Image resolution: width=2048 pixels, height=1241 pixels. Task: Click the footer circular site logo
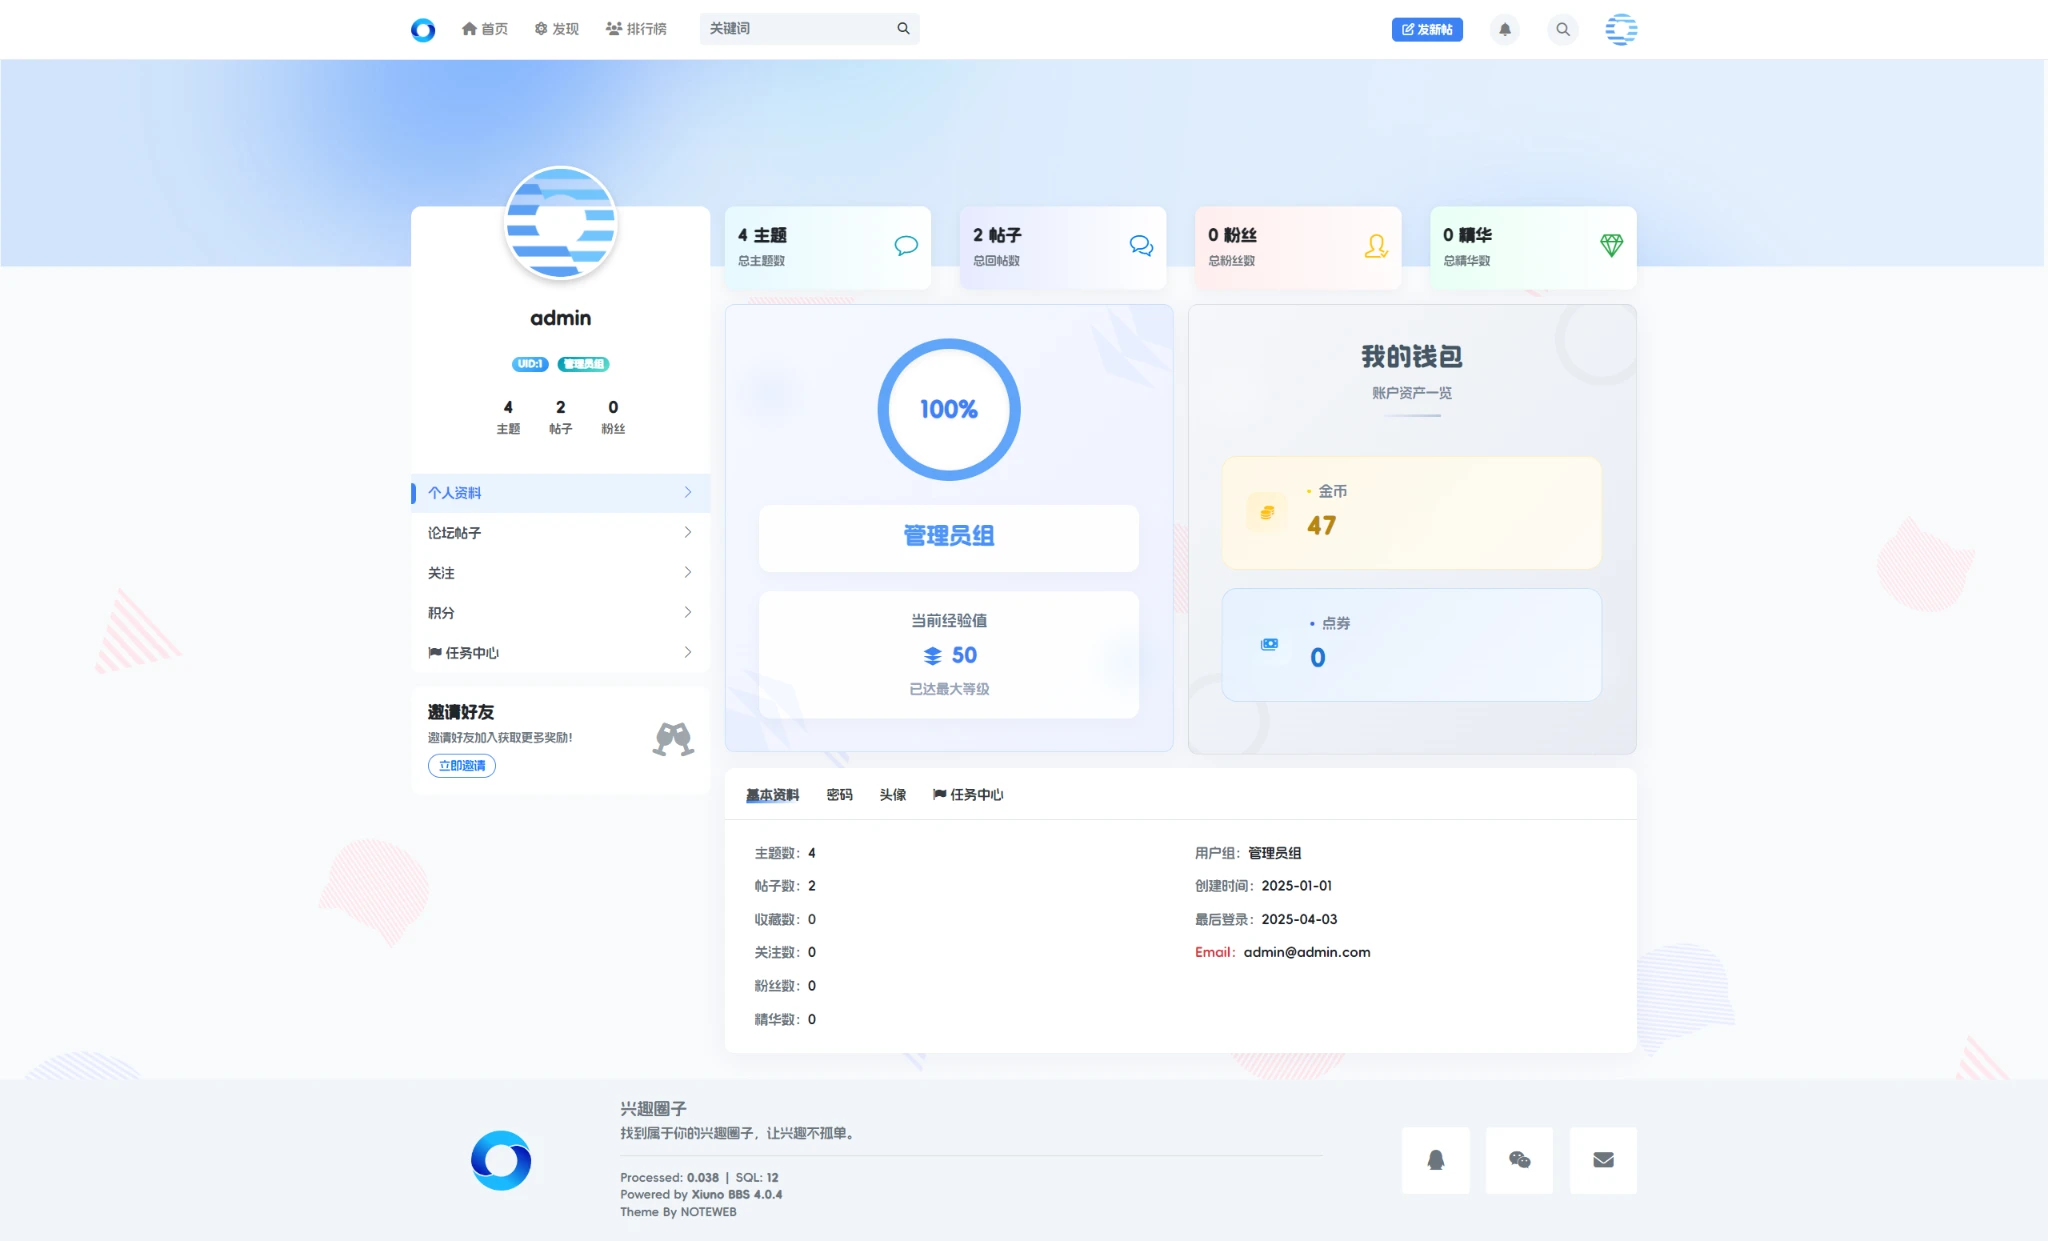501,1160
